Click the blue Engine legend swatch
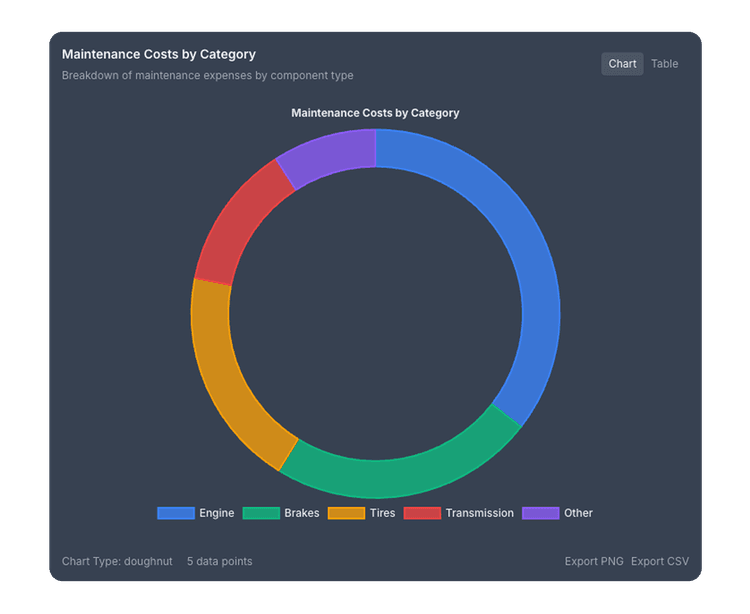Viewport: 750px width, 614px height. [175, 513]
